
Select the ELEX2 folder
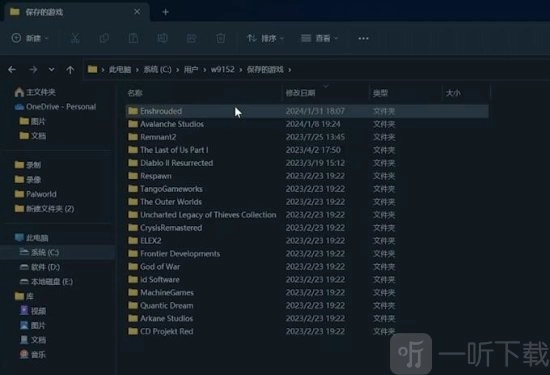click(x=145, y=241)
